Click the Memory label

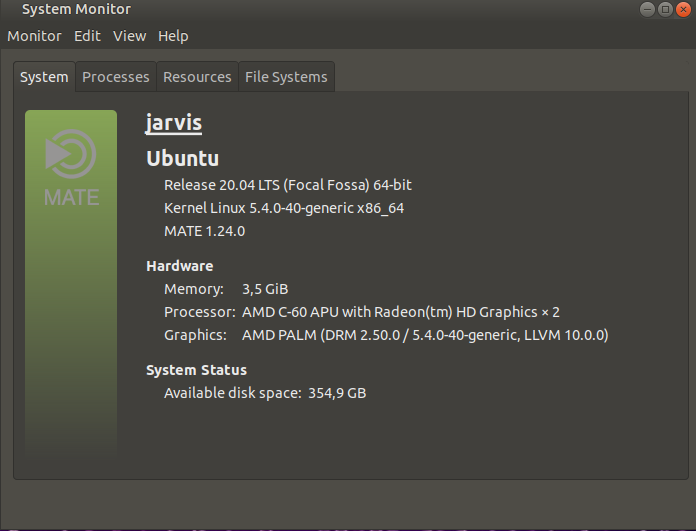[x=194, y=289]
